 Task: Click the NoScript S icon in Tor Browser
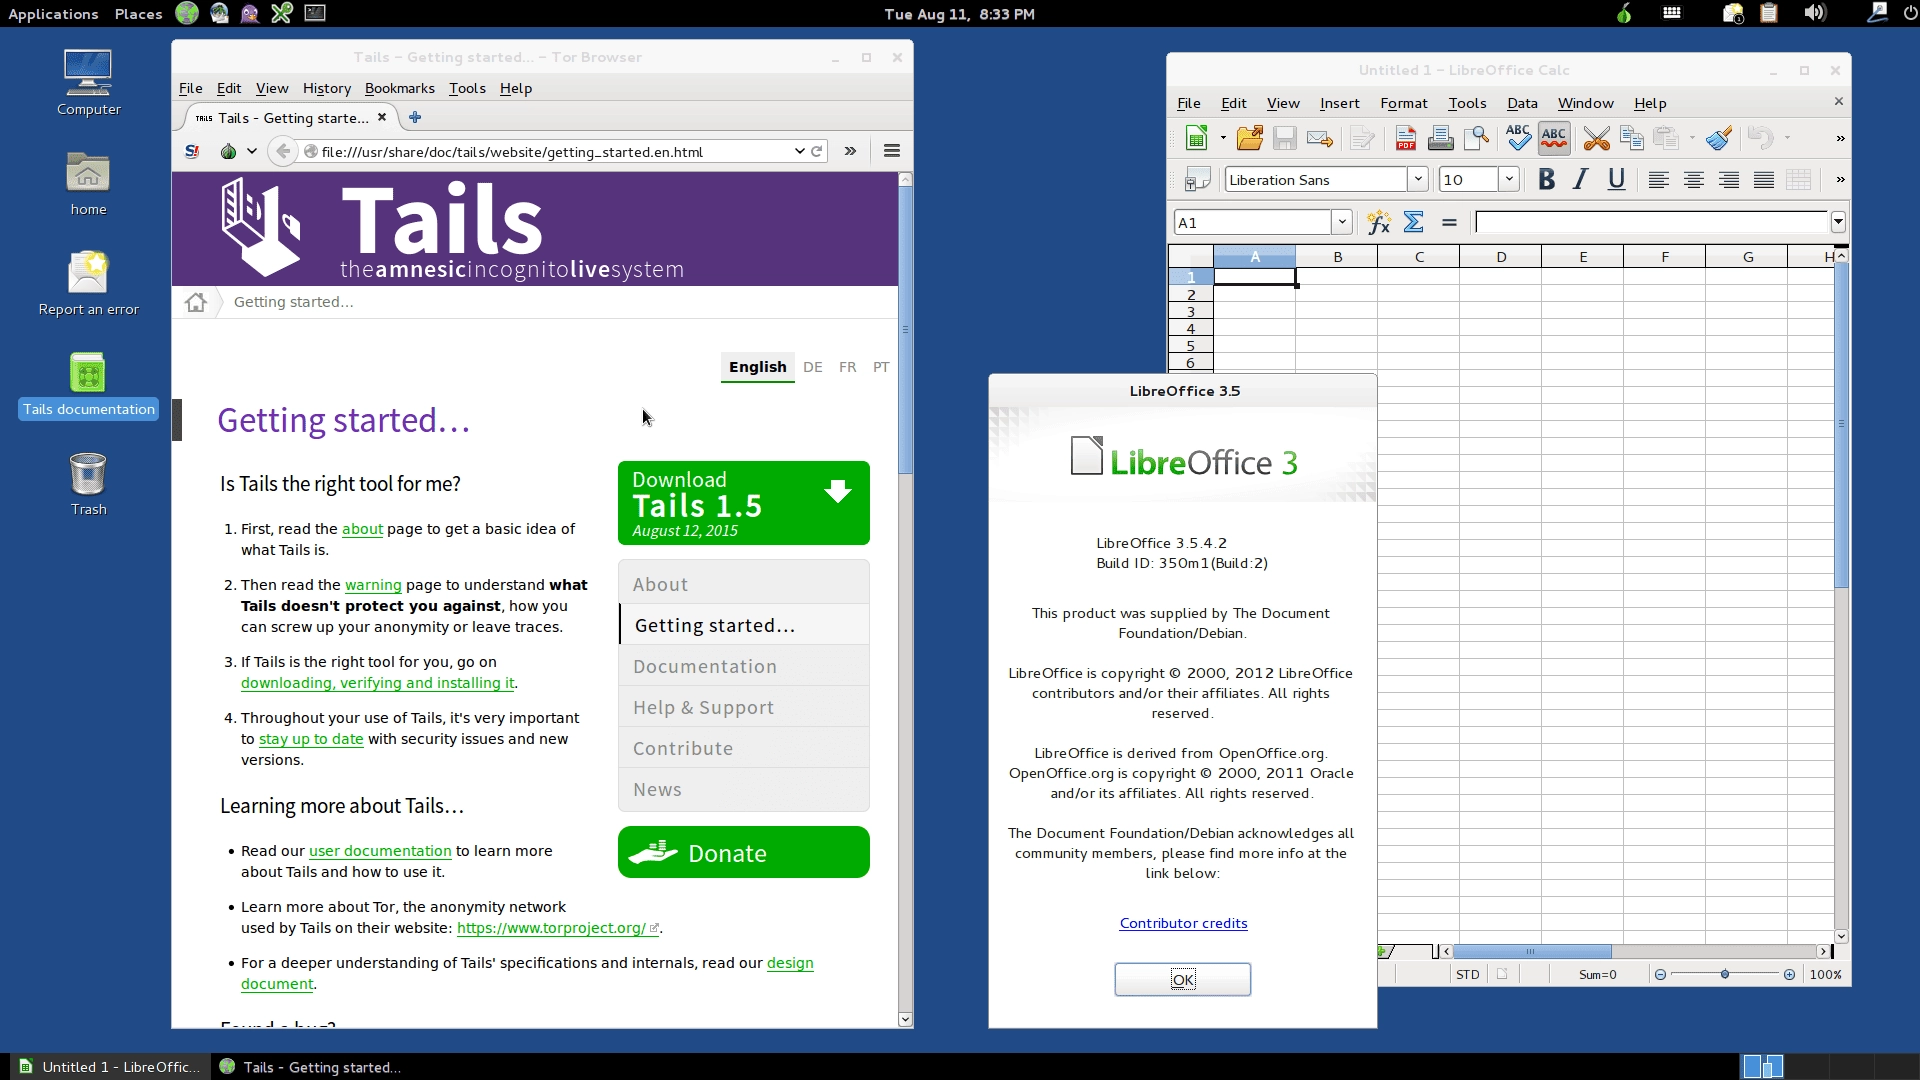192,151
